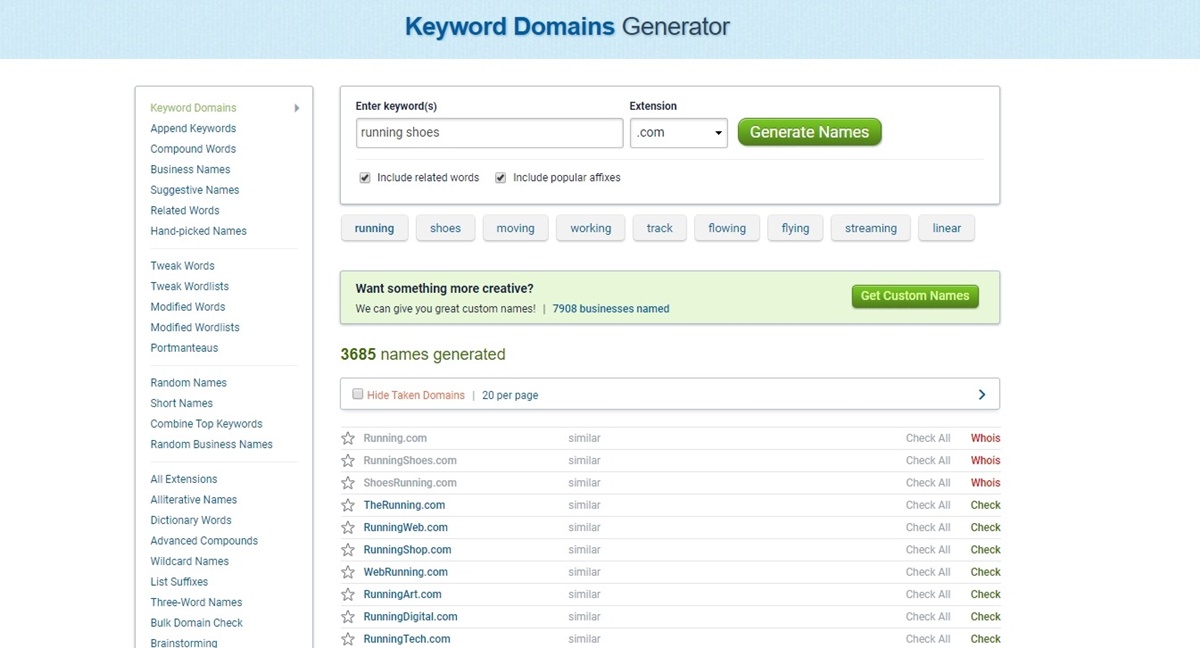The height and width of the screenshot is (648, 1200).
Task: Open Portmanteaus in the sidebar
Action: coord(184,348)
